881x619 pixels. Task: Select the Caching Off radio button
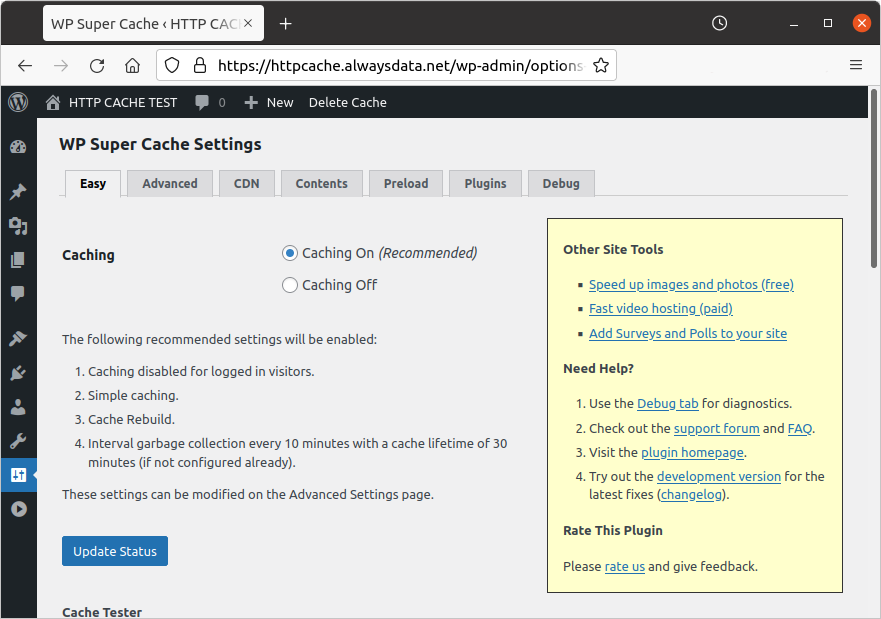(x=290, y=285)
